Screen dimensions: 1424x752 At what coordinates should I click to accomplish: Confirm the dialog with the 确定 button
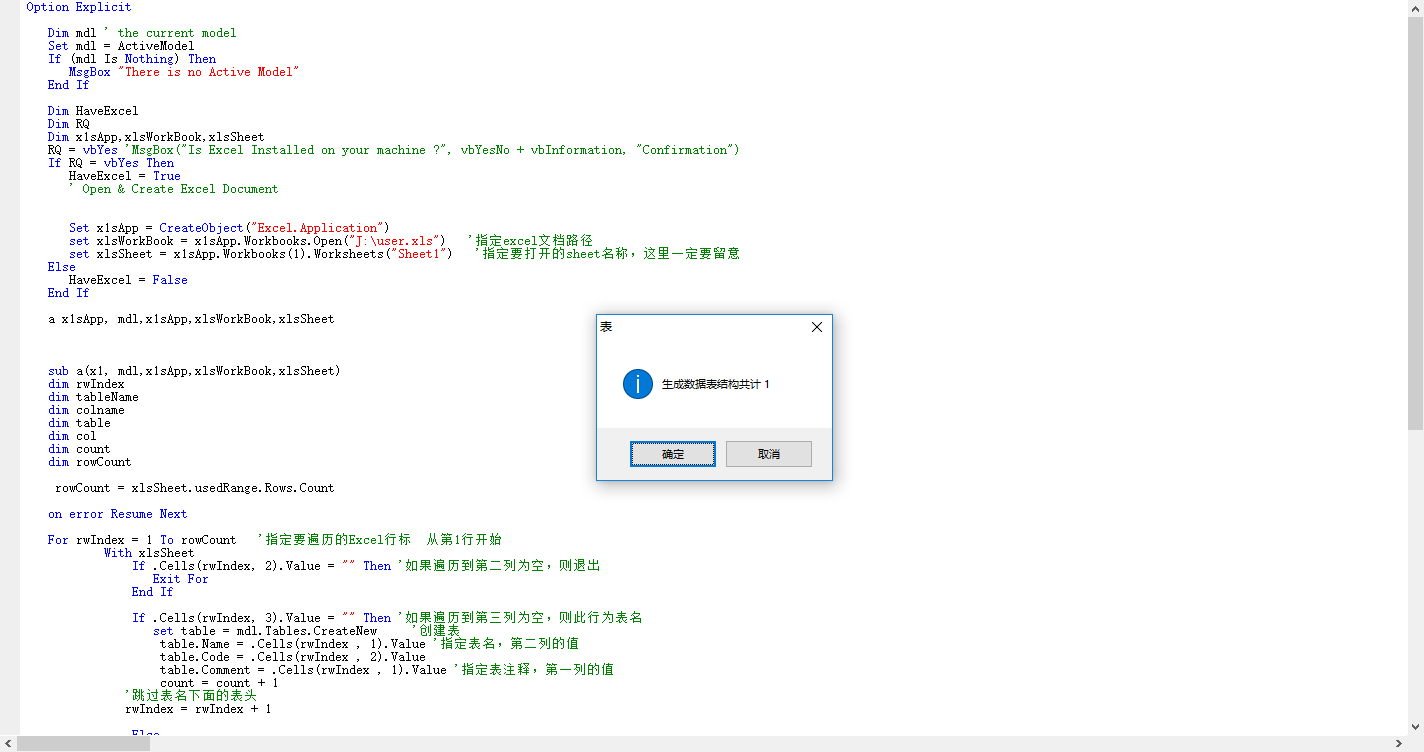pyautogui.click(x=672, y=454)
